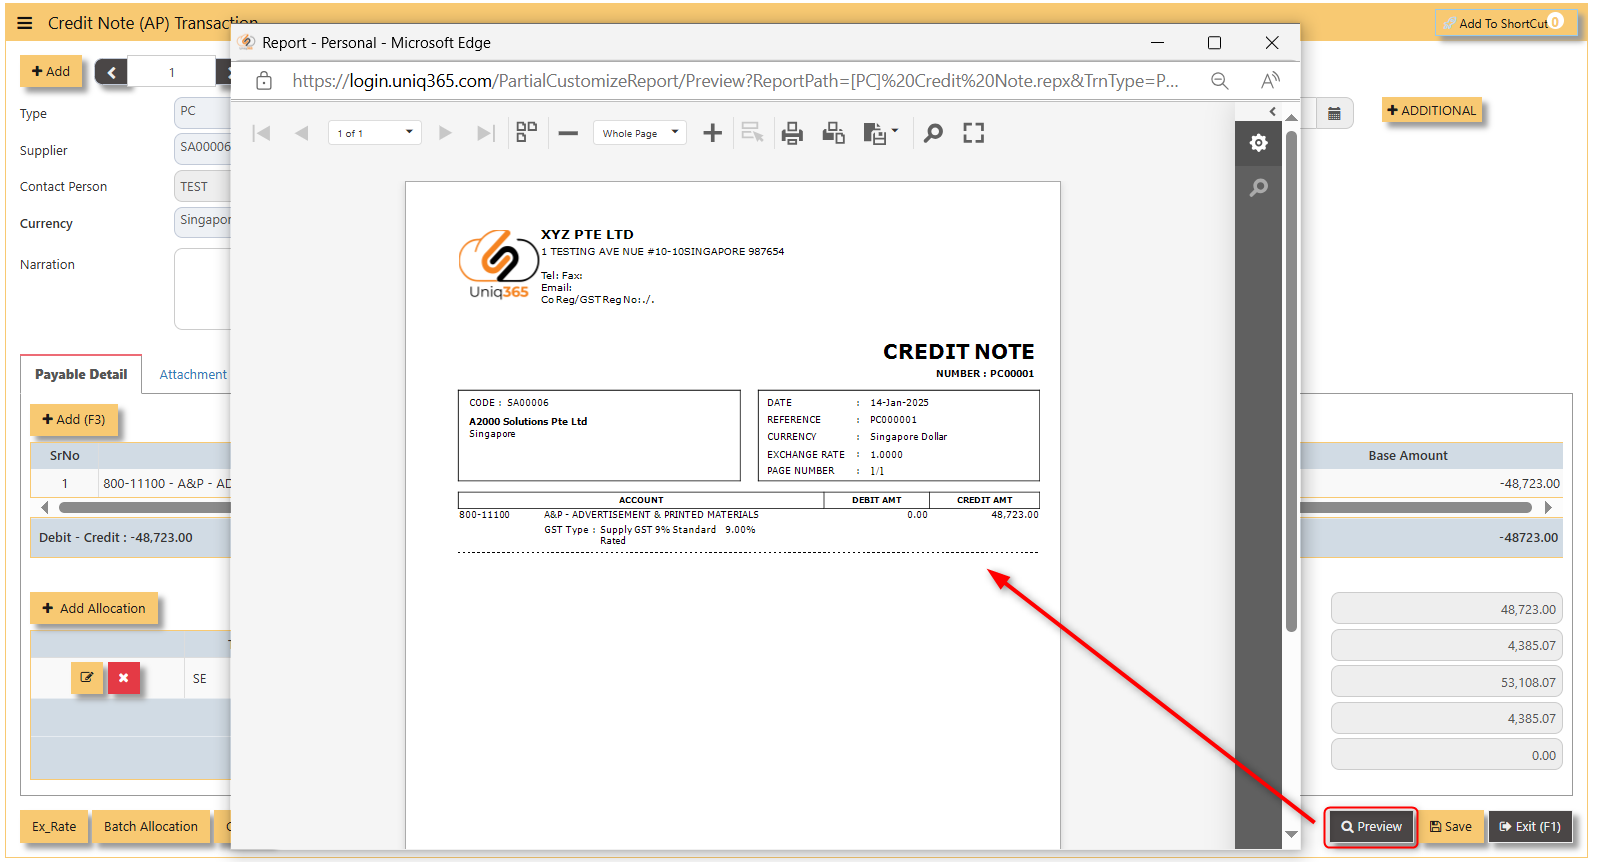The width and height of the screenshot is (1603, 862).
Task: Click Contact Person field showing TEST
Action: pos(203,186)
